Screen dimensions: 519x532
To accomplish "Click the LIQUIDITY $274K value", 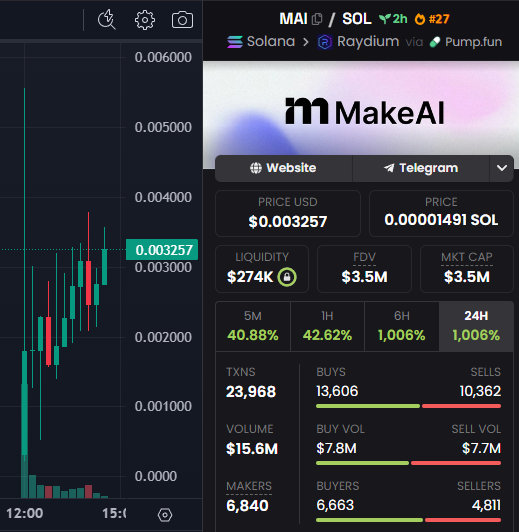I will [250, 277].
